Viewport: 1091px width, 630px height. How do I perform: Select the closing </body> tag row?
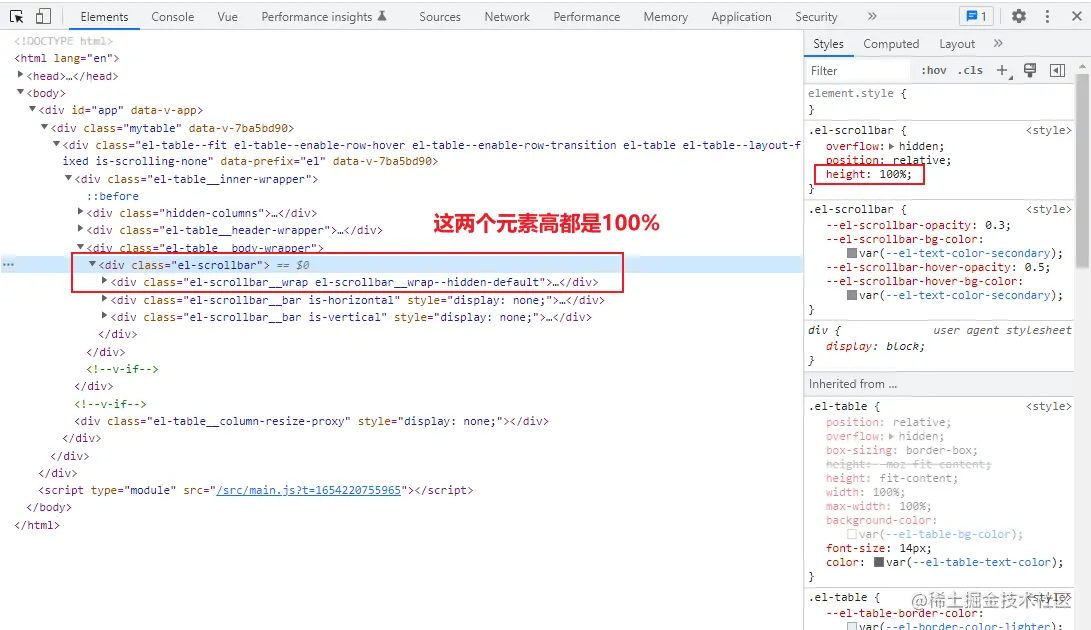click(49, 507)
